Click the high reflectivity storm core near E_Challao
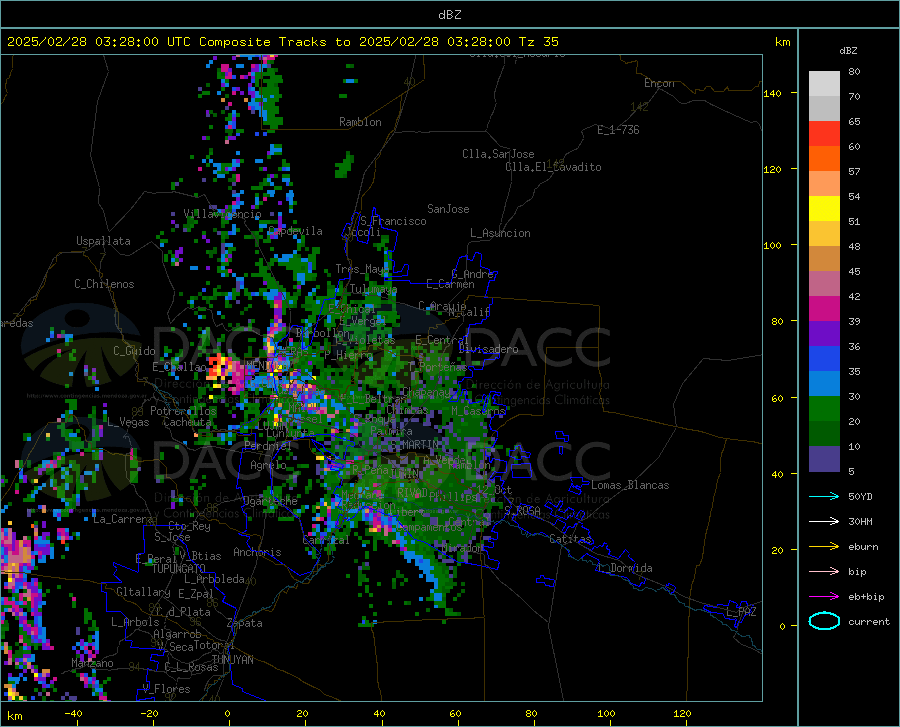900x727 pixels. tap(219, 367)
